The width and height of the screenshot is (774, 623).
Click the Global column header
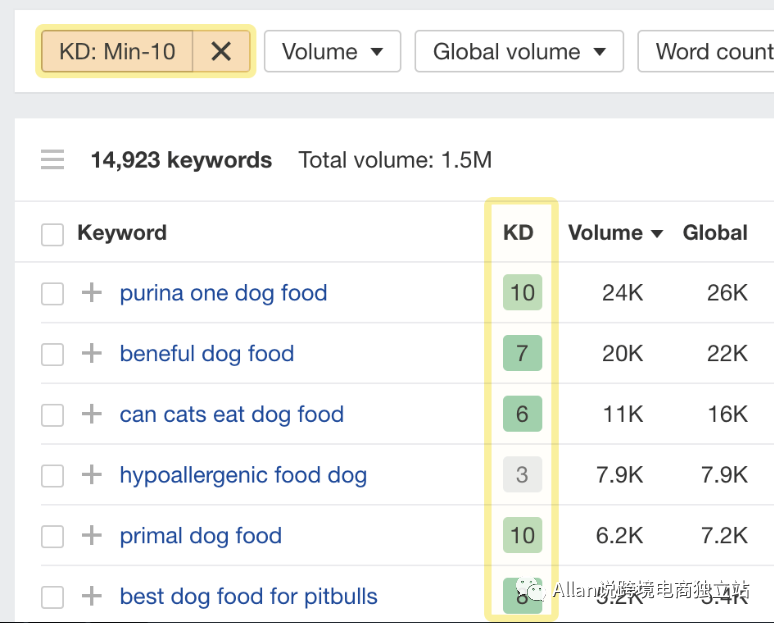pos(715,233)
